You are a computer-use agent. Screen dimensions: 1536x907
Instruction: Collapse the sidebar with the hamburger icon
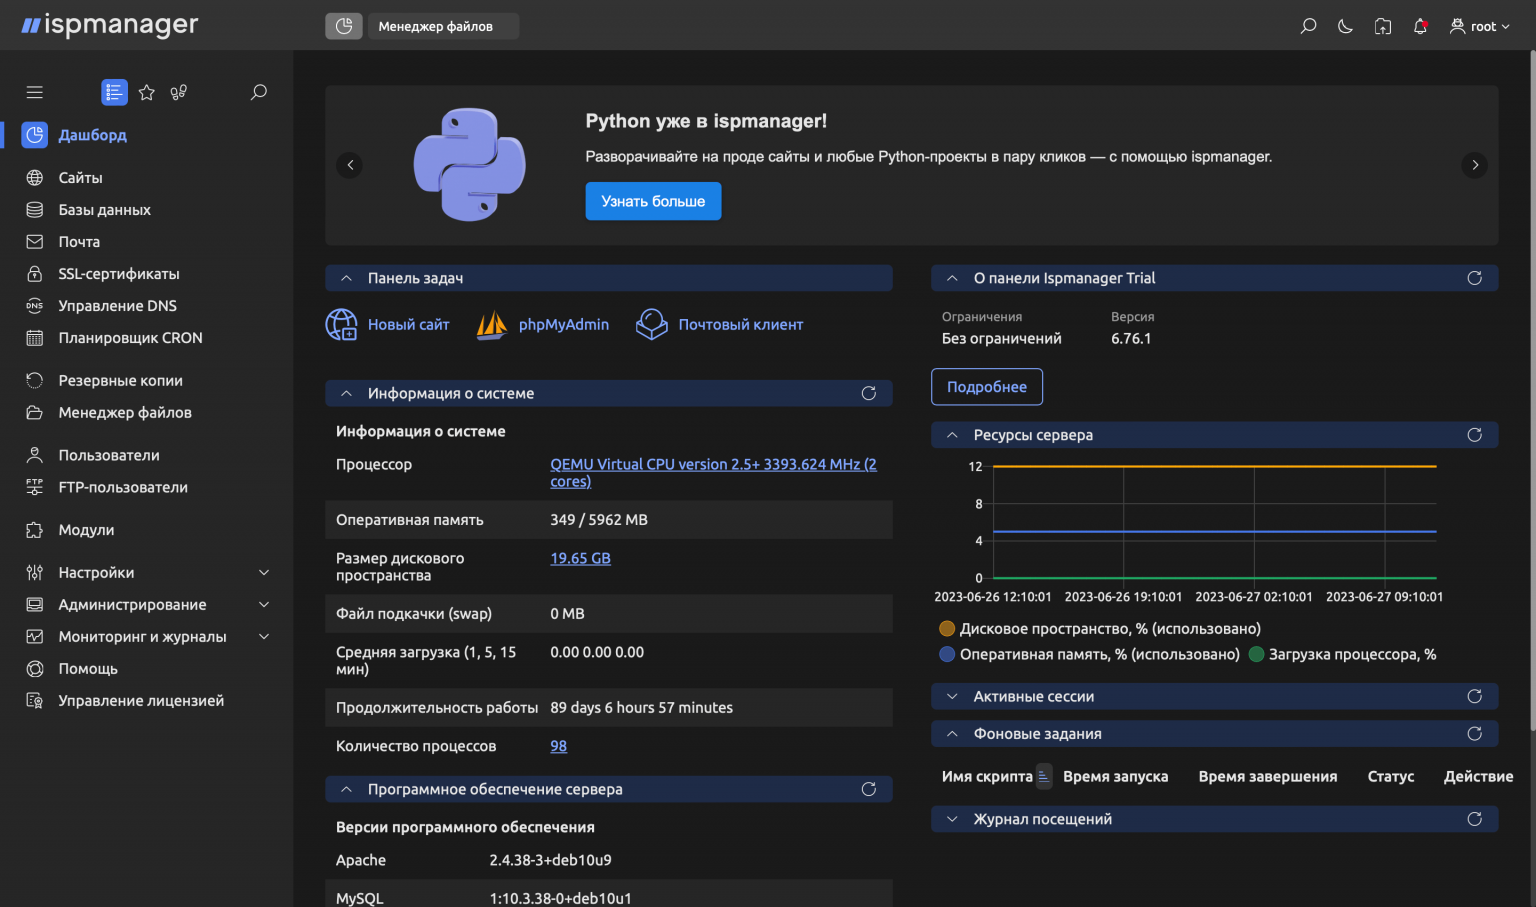click(34, 91)
